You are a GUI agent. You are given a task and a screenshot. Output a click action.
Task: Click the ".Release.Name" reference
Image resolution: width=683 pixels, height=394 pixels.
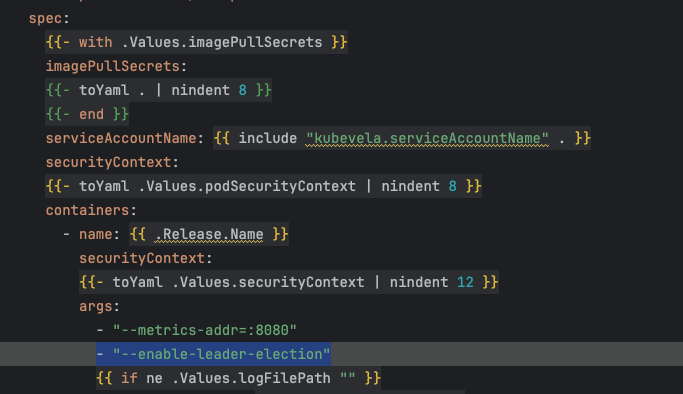[x=209, y=235]
